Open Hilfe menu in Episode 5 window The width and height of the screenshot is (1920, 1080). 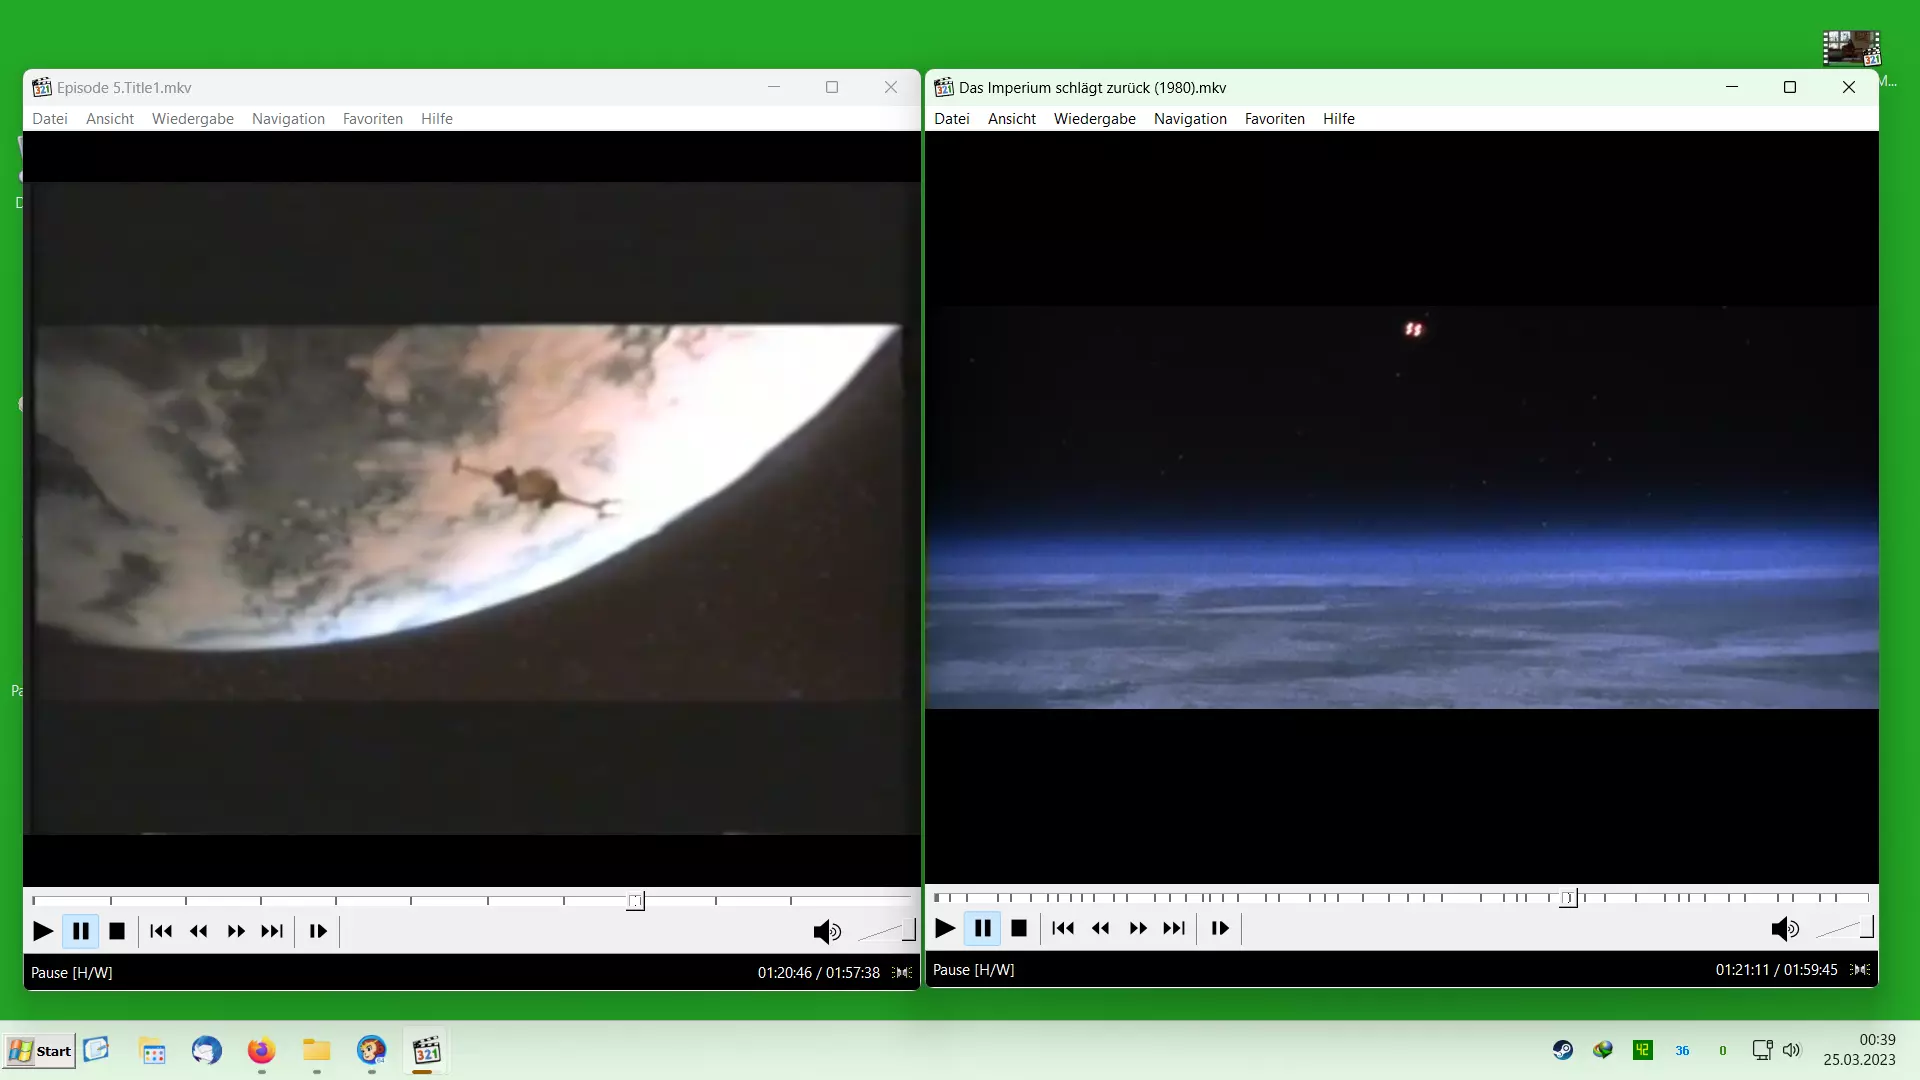437,118
